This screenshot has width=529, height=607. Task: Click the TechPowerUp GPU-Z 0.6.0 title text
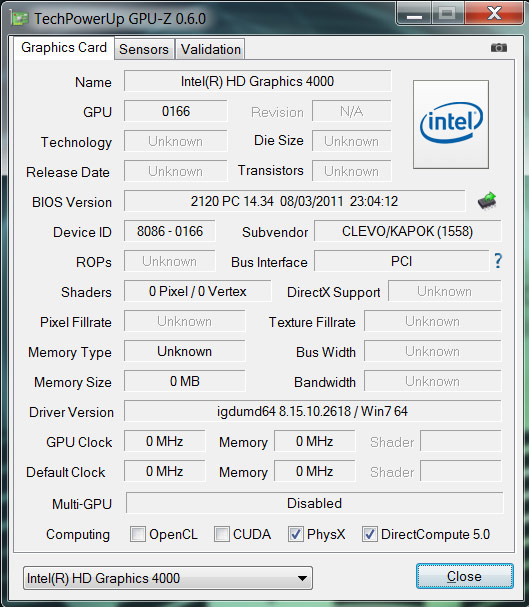(x=120, y=19)
